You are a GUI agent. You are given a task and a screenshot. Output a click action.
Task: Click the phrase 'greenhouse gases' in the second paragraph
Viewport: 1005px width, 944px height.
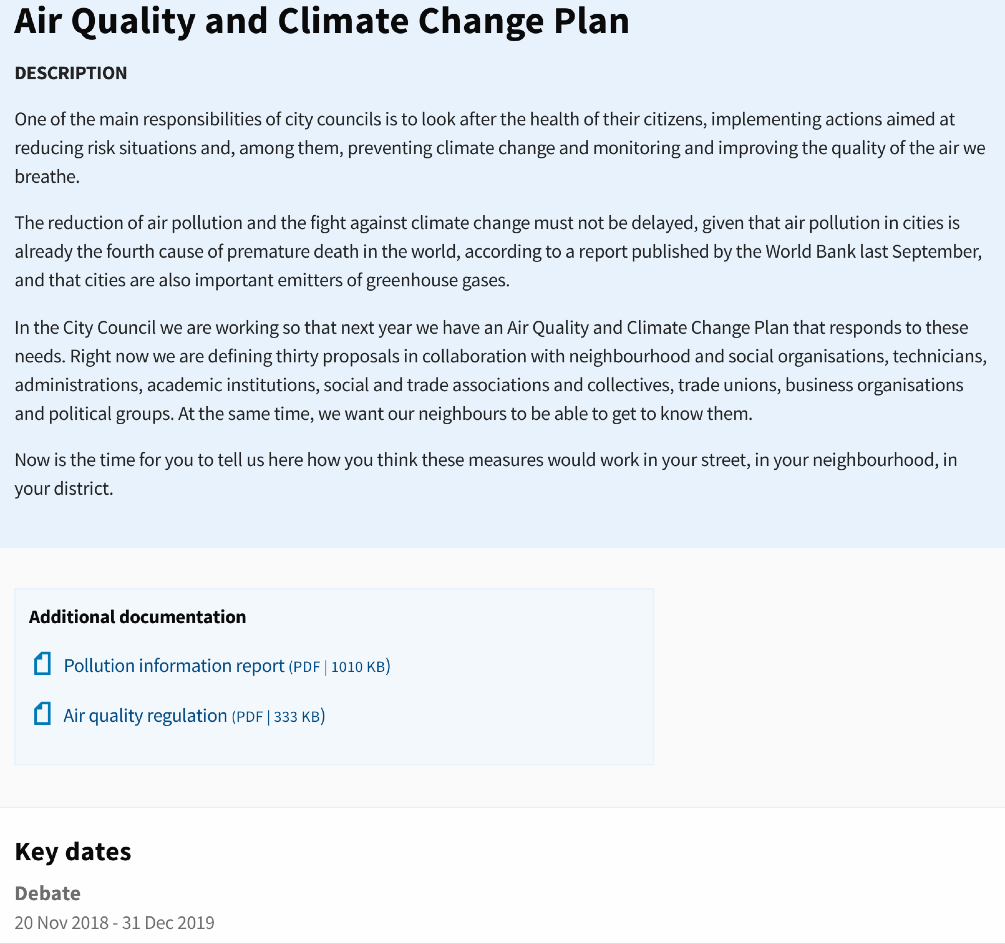[436, 281]
